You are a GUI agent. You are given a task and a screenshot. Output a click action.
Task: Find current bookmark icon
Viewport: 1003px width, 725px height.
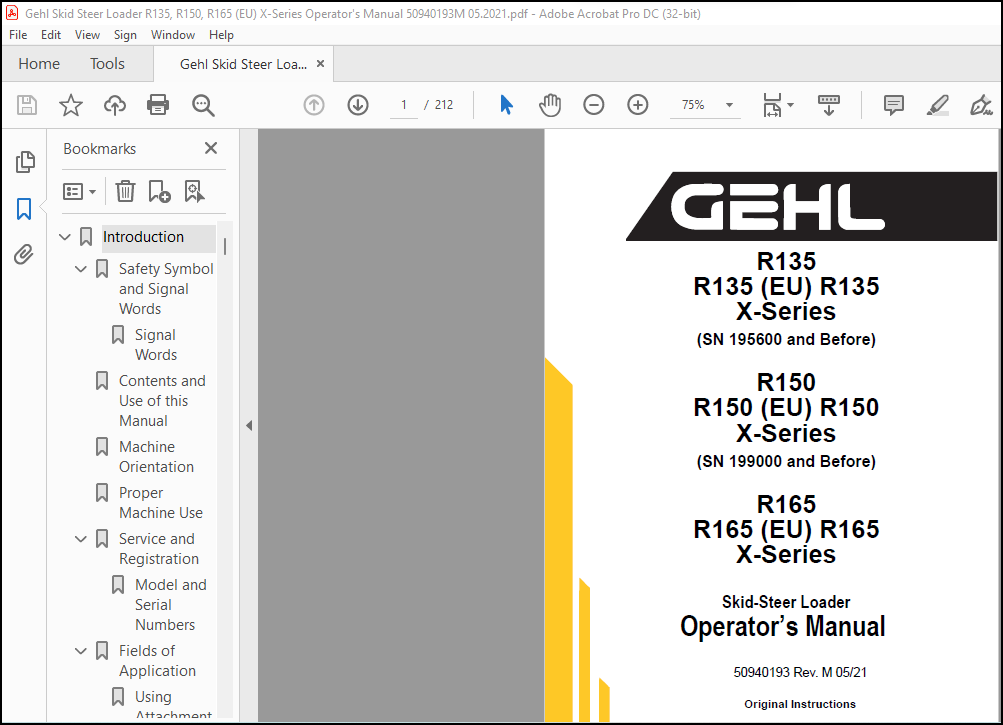194,191
